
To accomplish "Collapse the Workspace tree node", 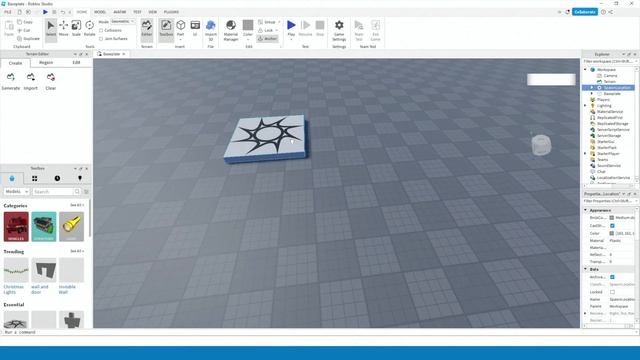I will [x=585, y=70].
